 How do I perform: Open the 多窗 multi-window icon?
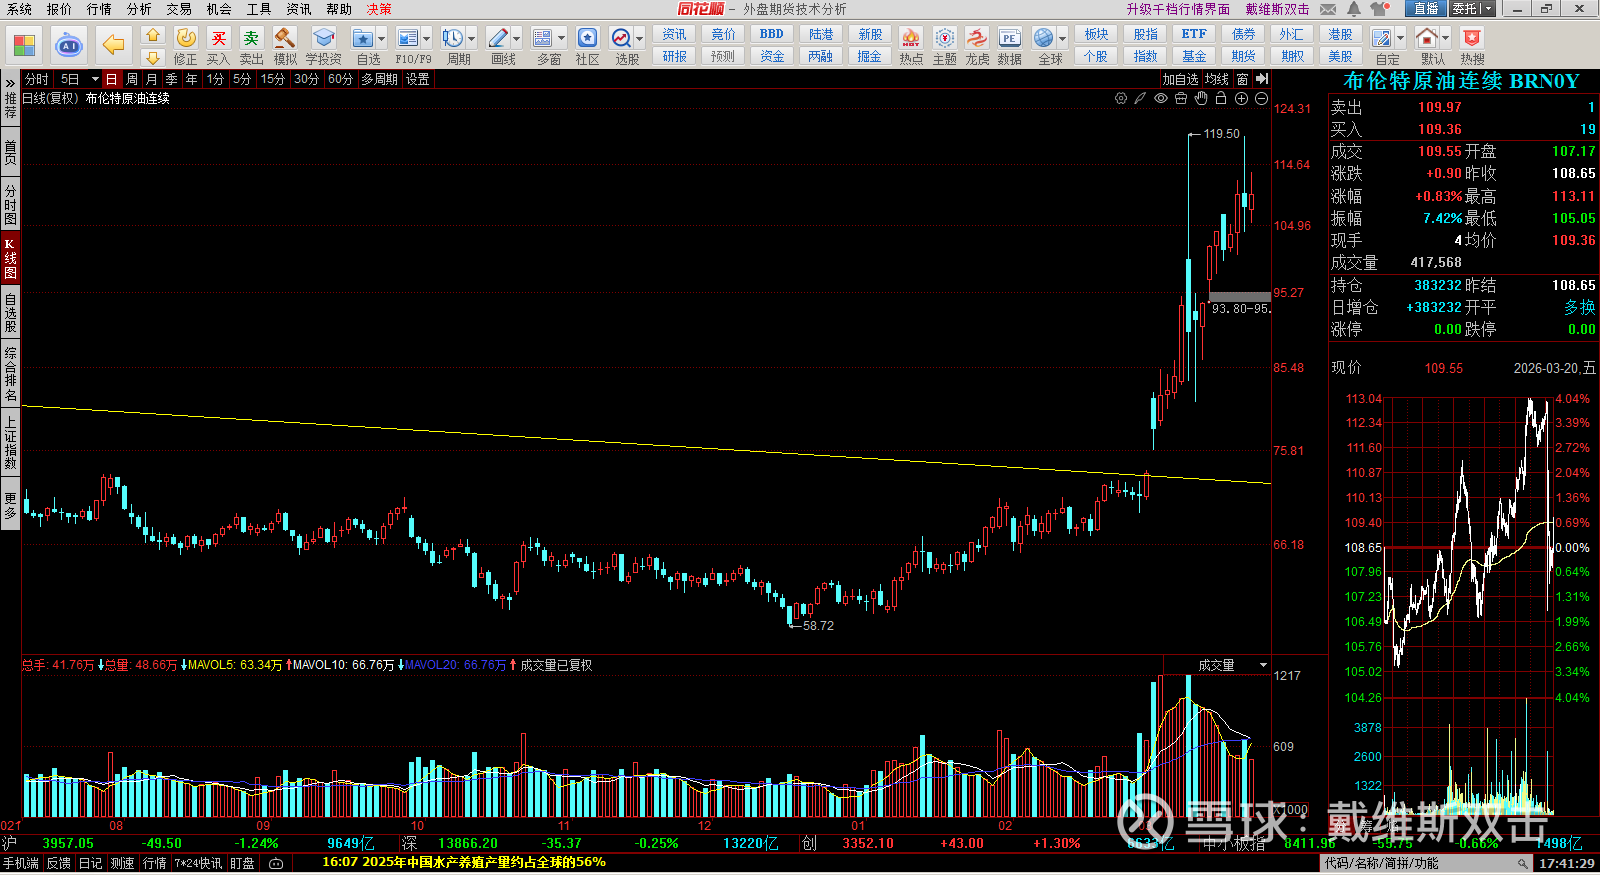543,39
